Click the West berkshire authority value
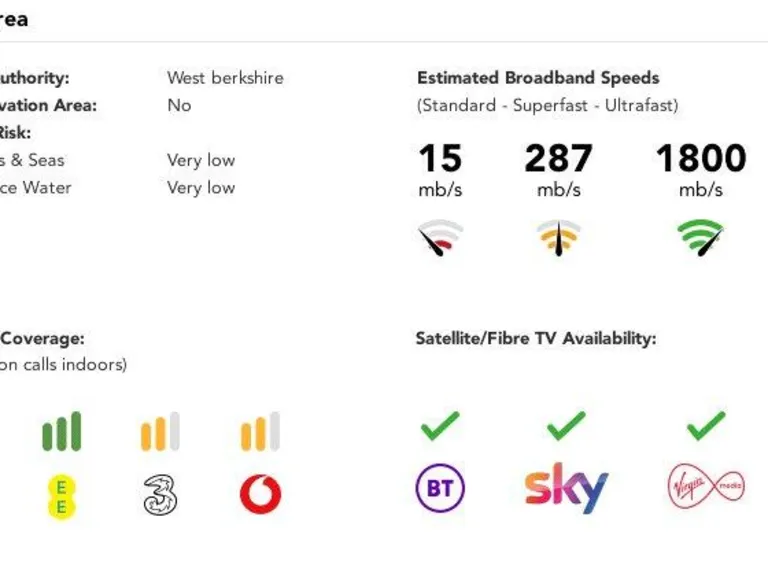The height and width of the screenshot is (576, 768). 225,78
